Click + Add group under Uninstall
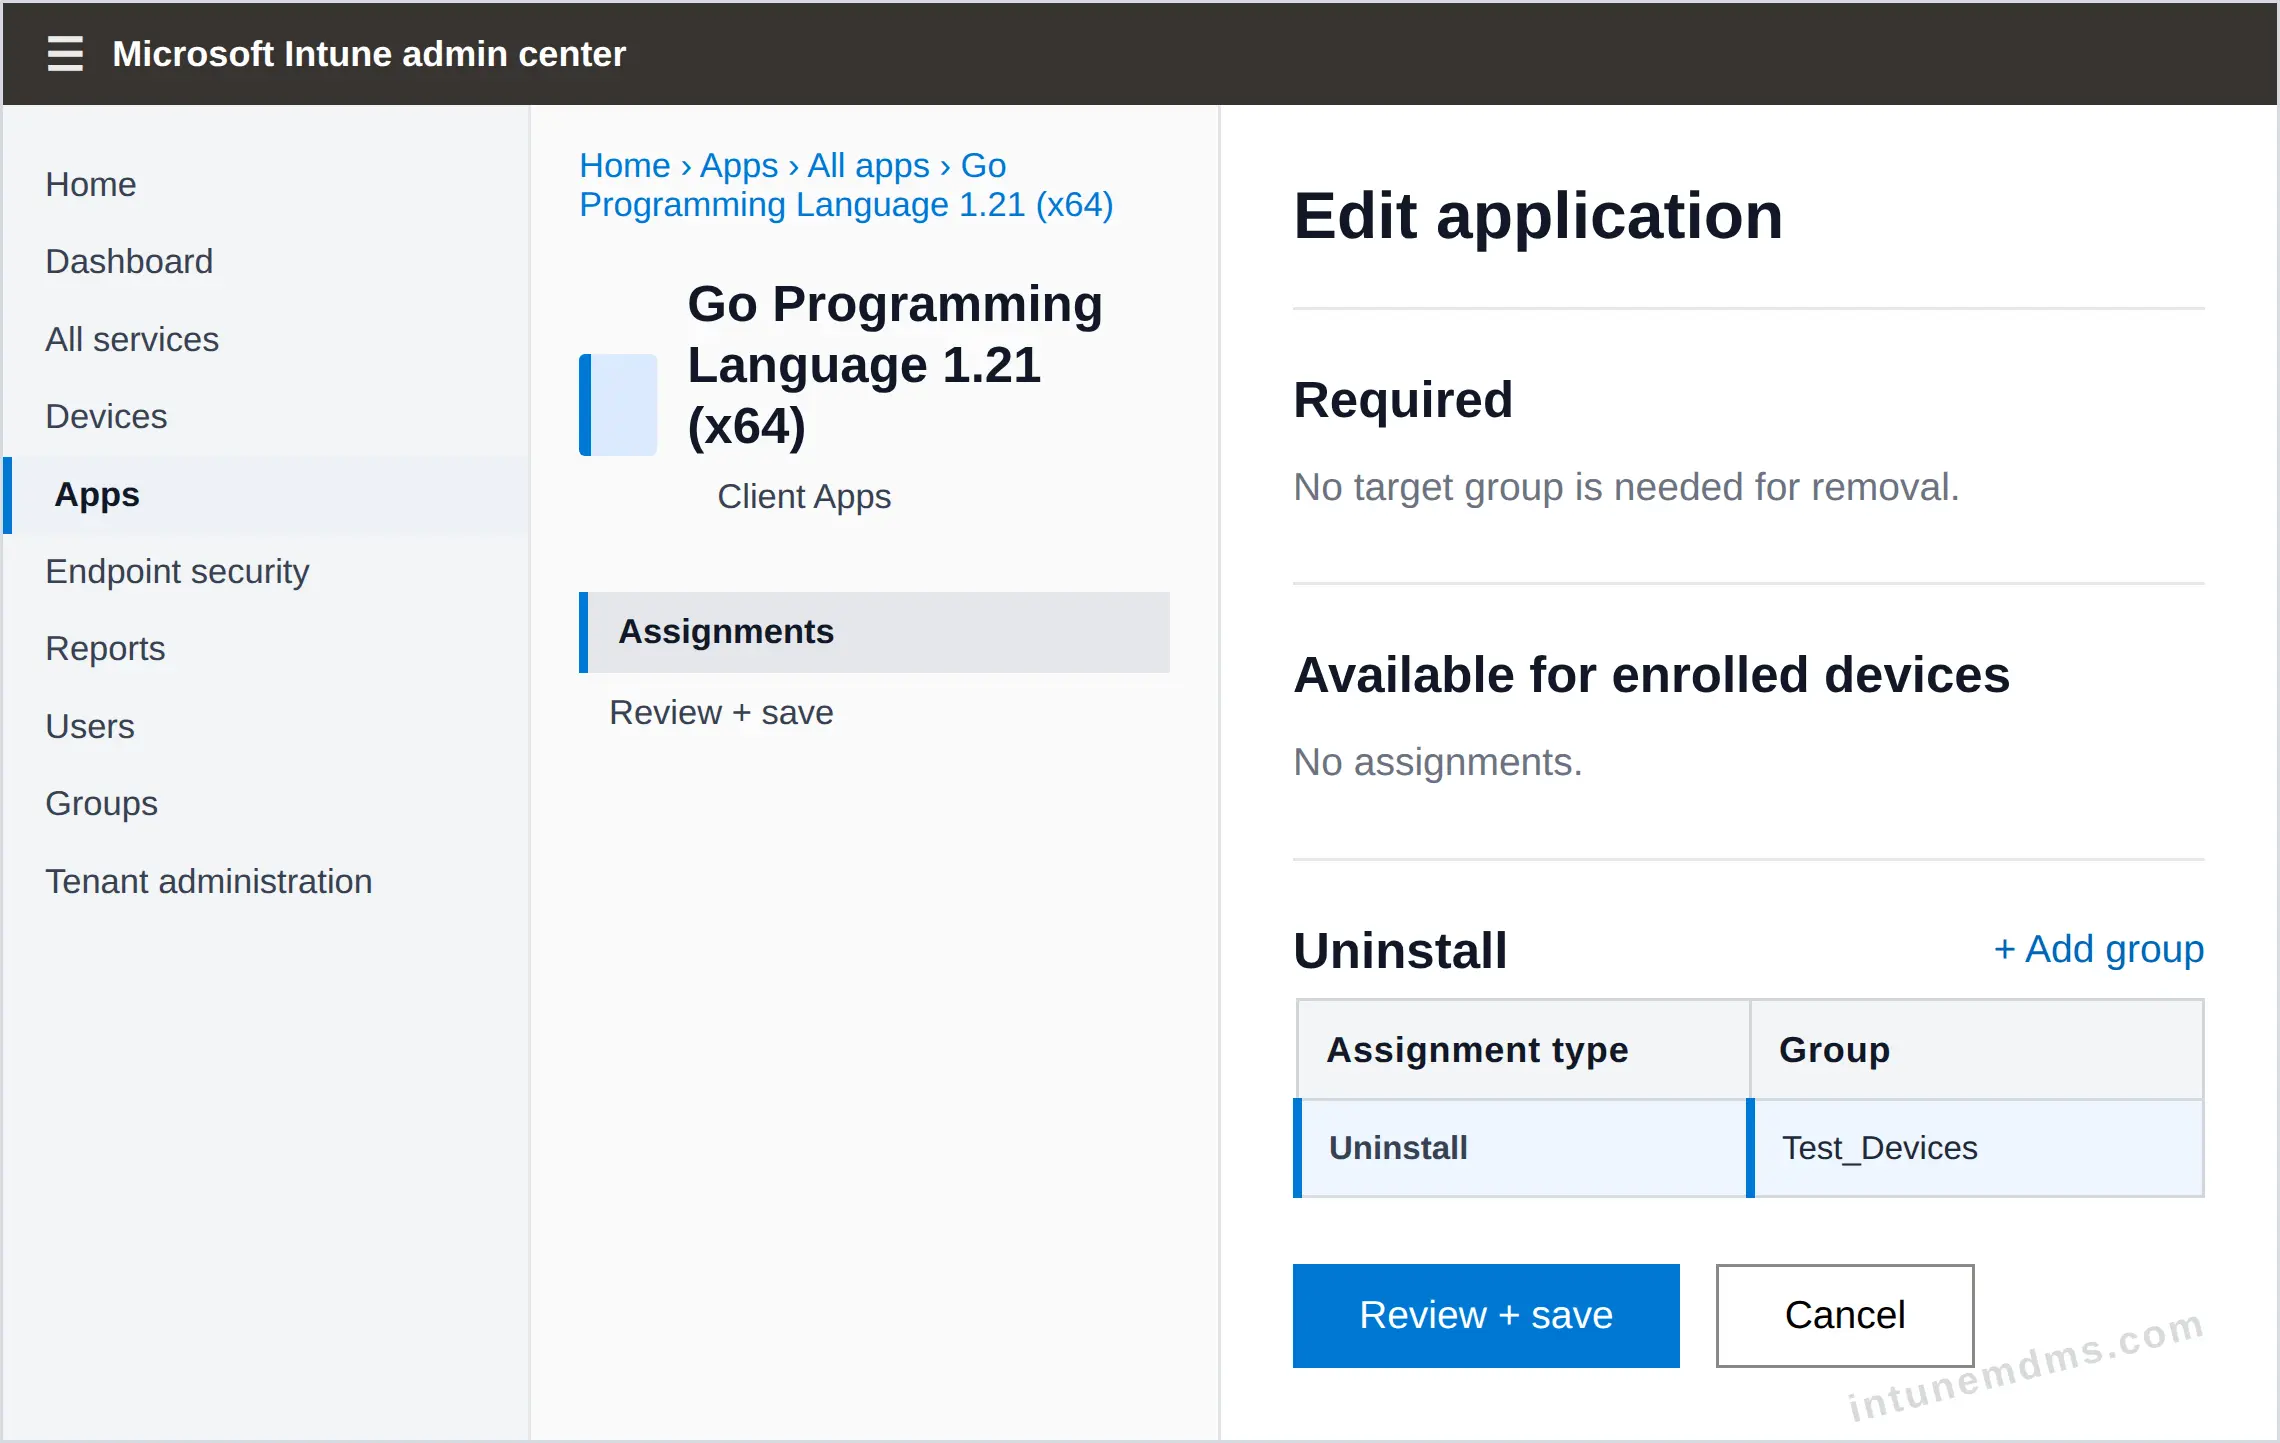 point(2098,949)
